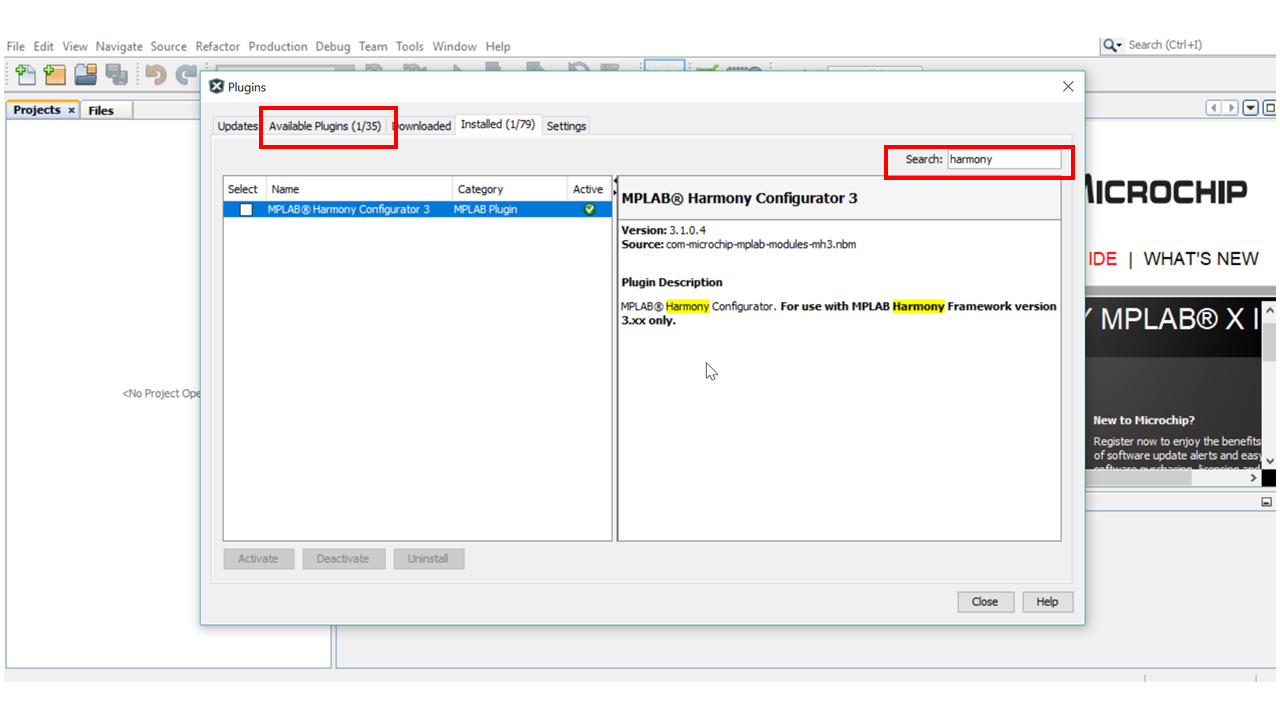Switch to the Available Plugins tab

325,126
